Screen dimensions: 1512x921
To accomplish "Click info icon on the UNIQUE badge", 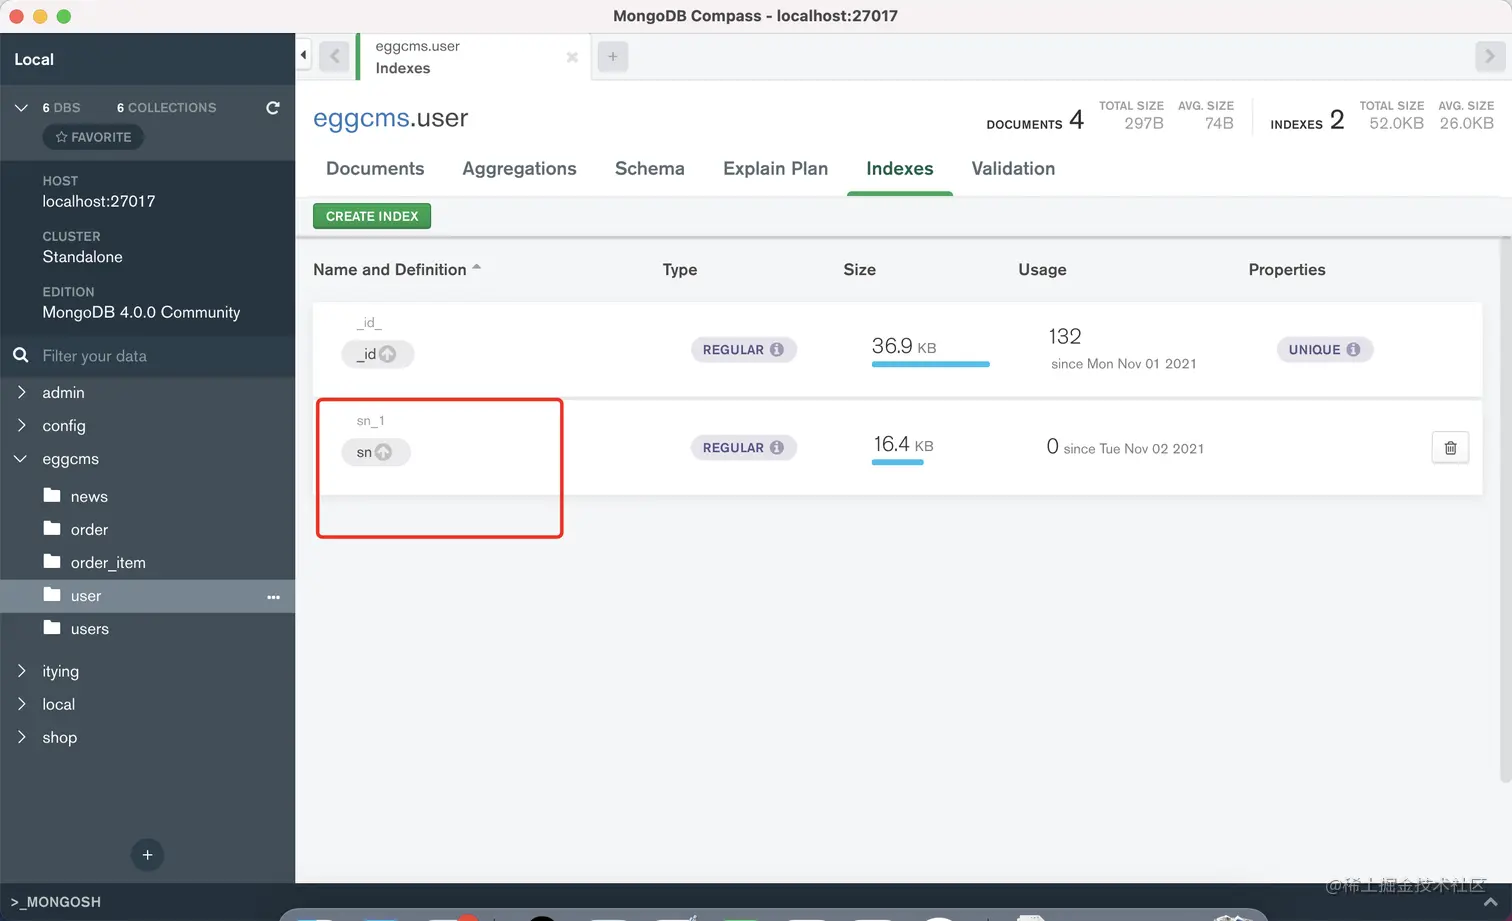I will [x=1353, y=350].
